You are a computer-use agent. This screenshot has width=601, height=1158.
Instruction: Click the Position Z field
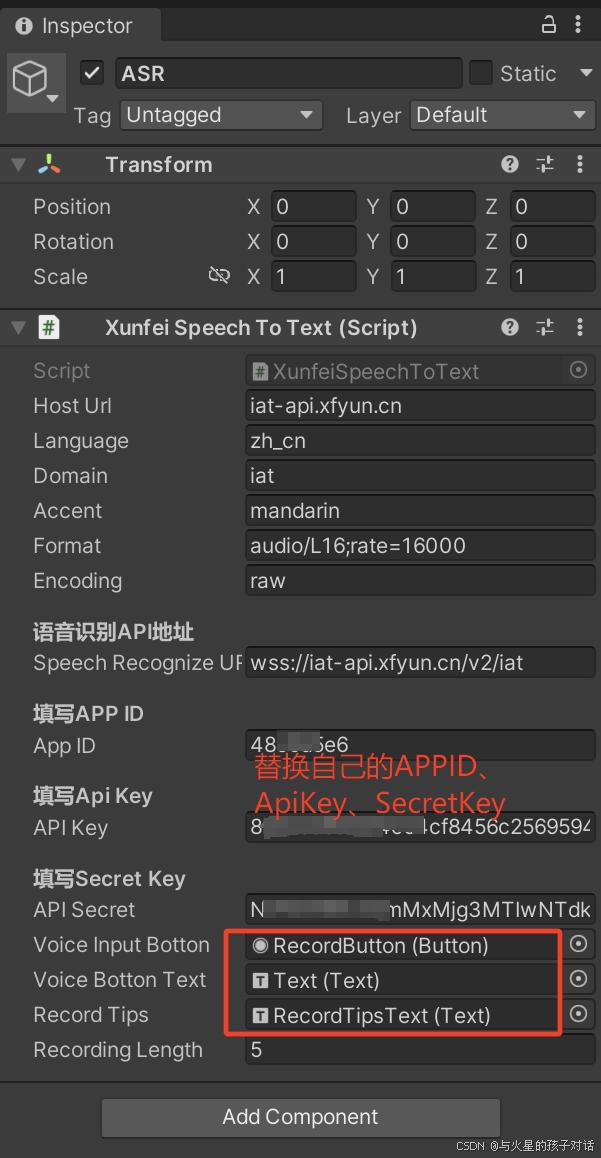pyautogui.click(x=553, y=207)
